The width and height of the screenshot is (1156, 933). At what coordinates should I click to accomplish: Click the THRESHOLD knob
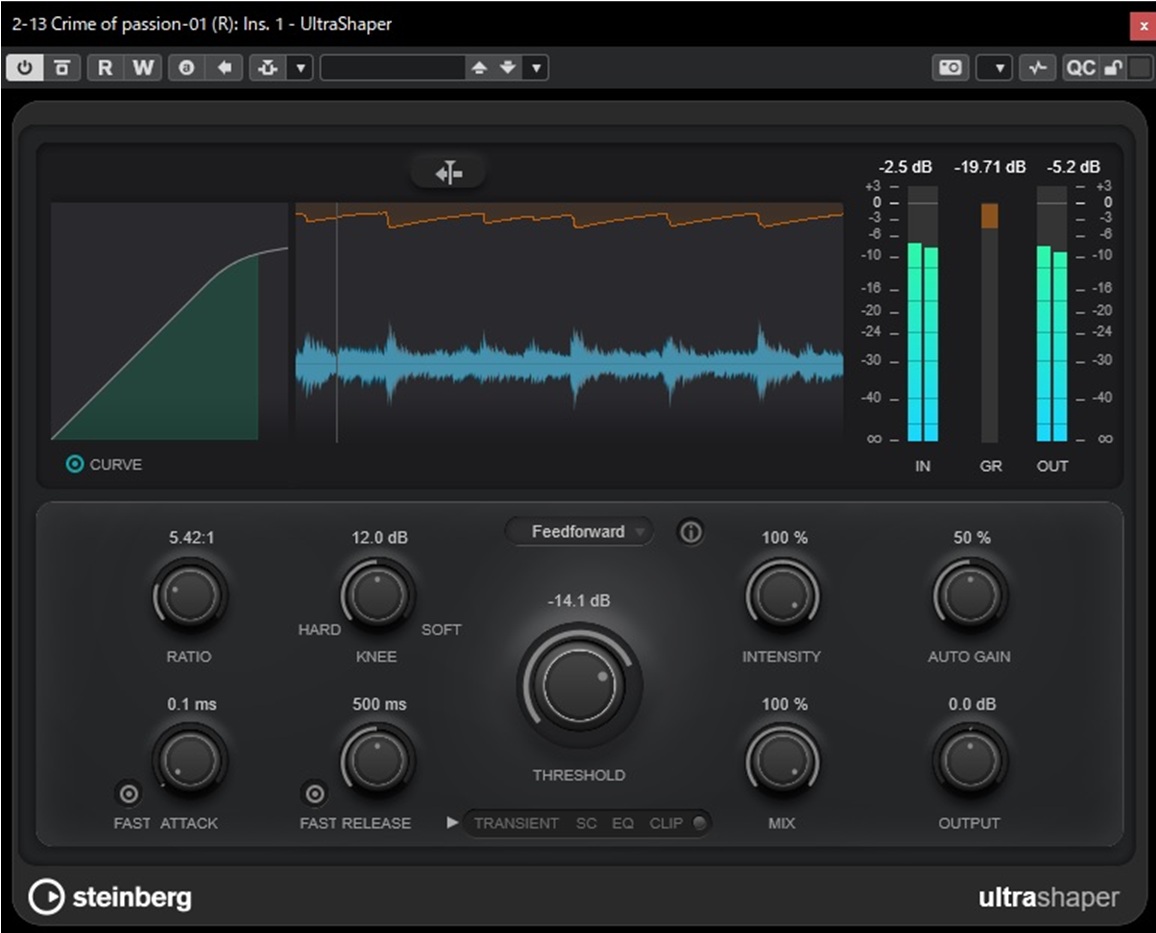[x=579, y=685]
